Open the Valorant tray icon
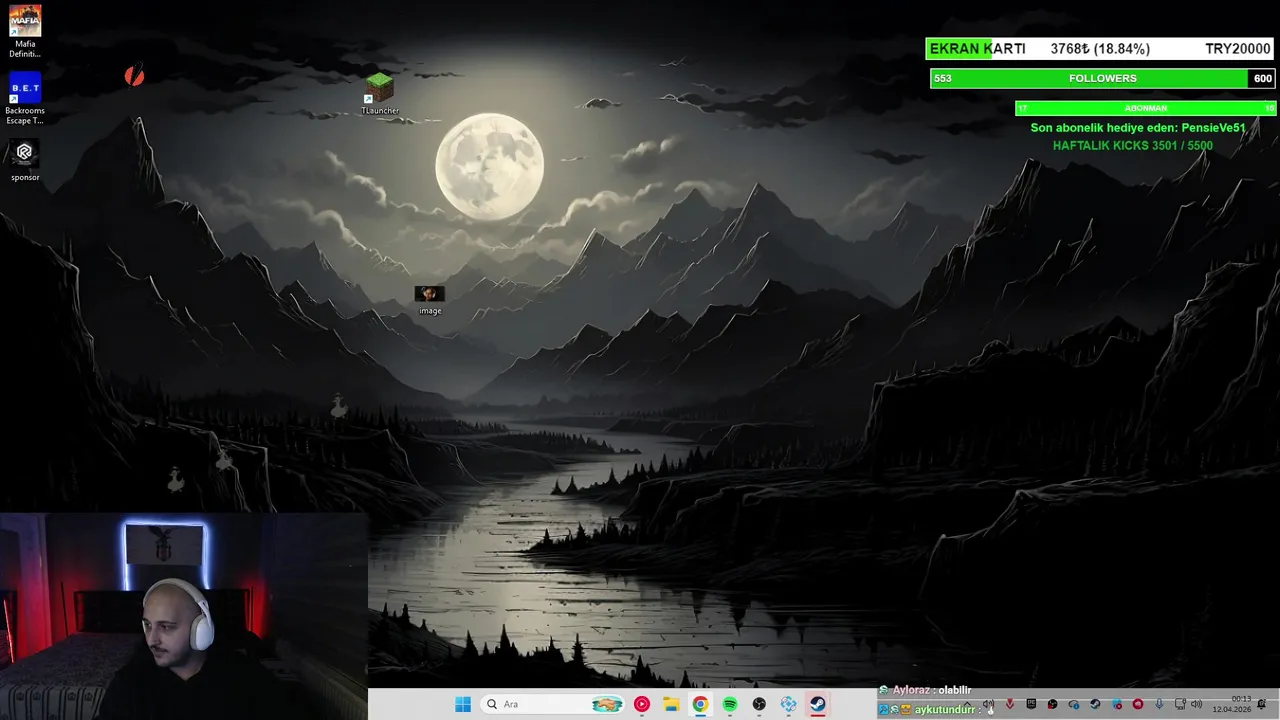Screen dimensions: 1280x720 coord(1009,704)
